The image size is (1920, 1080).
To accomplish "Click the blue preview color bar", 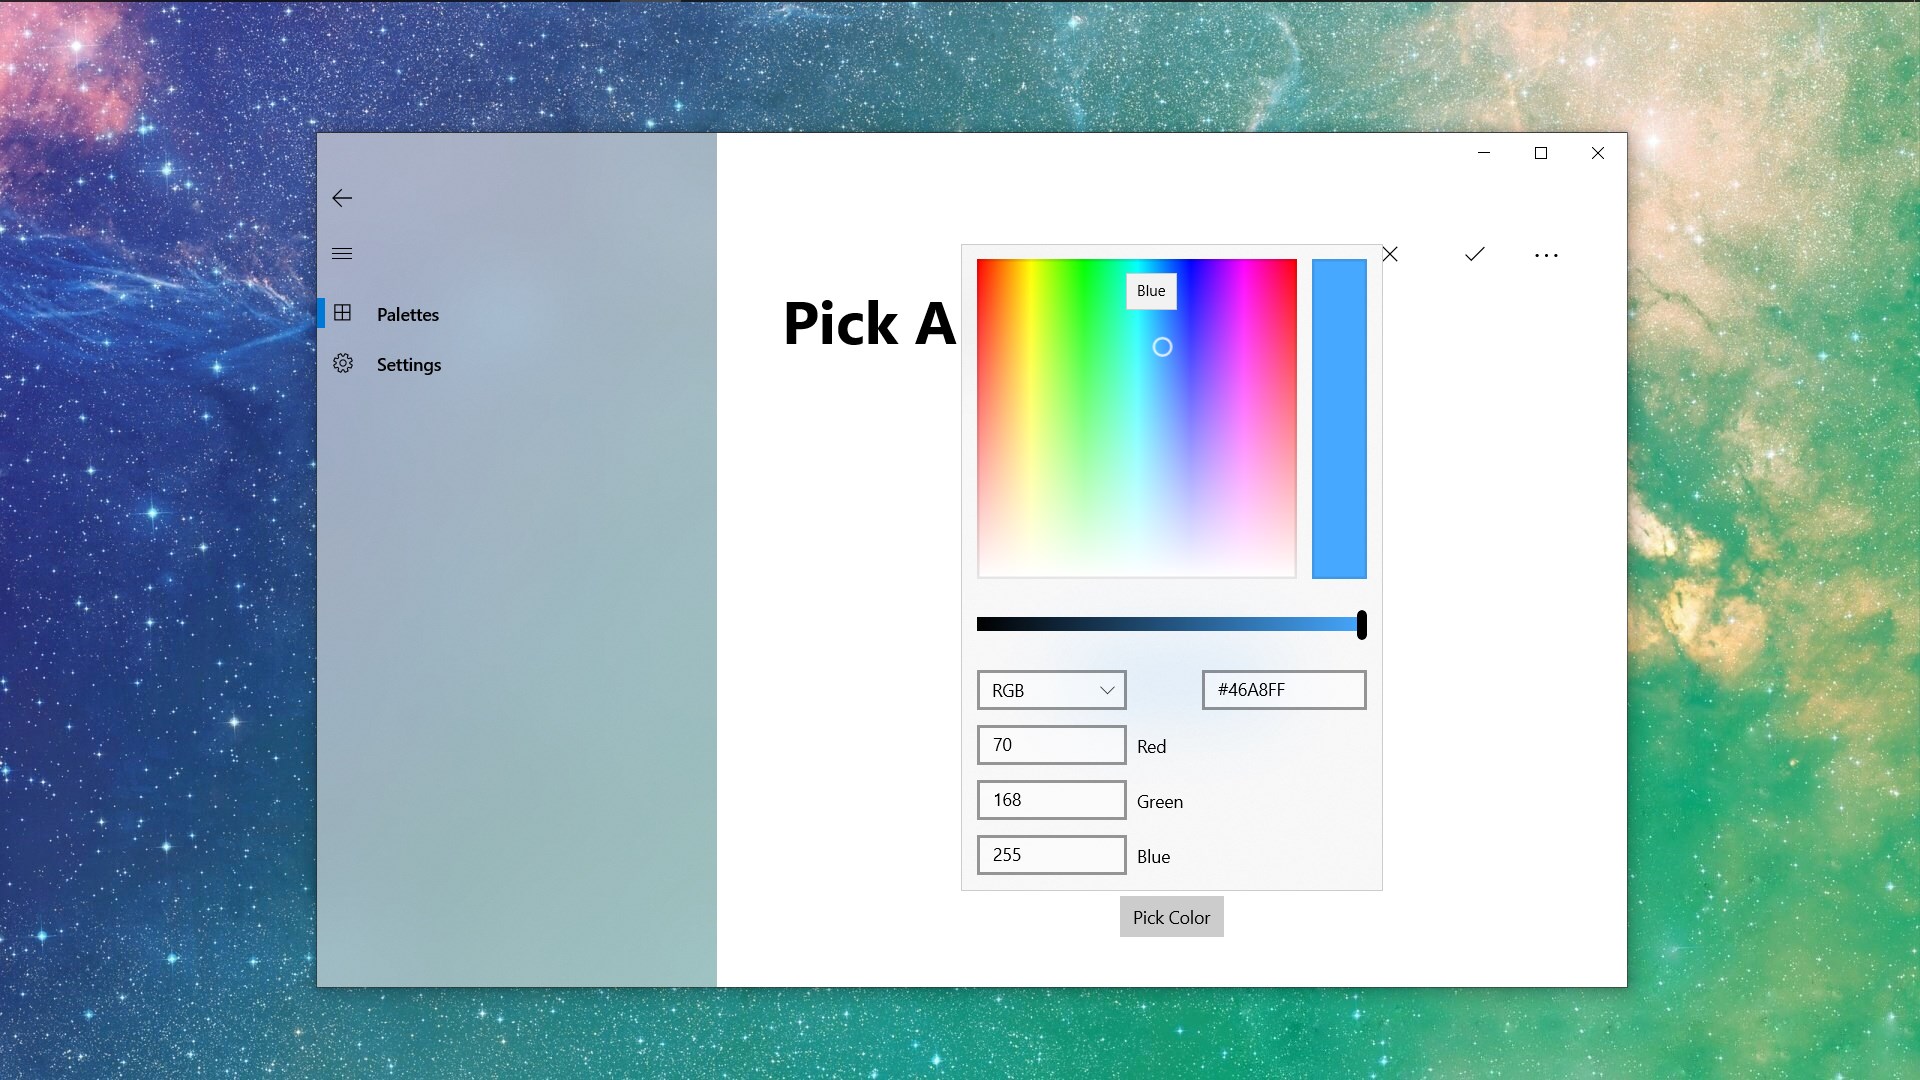I will point(1339,418).
